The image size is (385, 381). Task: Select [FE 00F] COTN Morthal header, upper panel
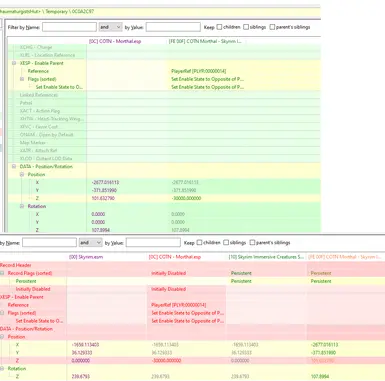pos(205,41)
